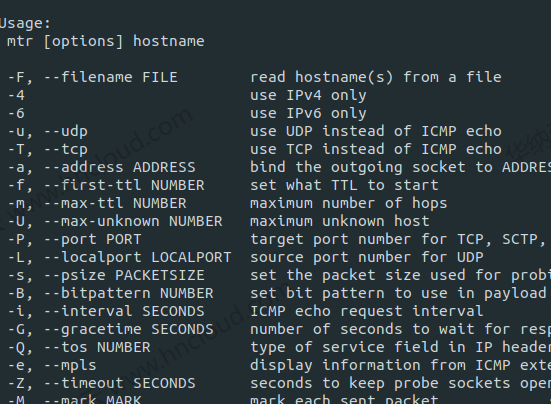Image resolution: width=551 pixels, height=404 pixels.
Task: Click the --udp option
Action: click(x=66, y=131)
